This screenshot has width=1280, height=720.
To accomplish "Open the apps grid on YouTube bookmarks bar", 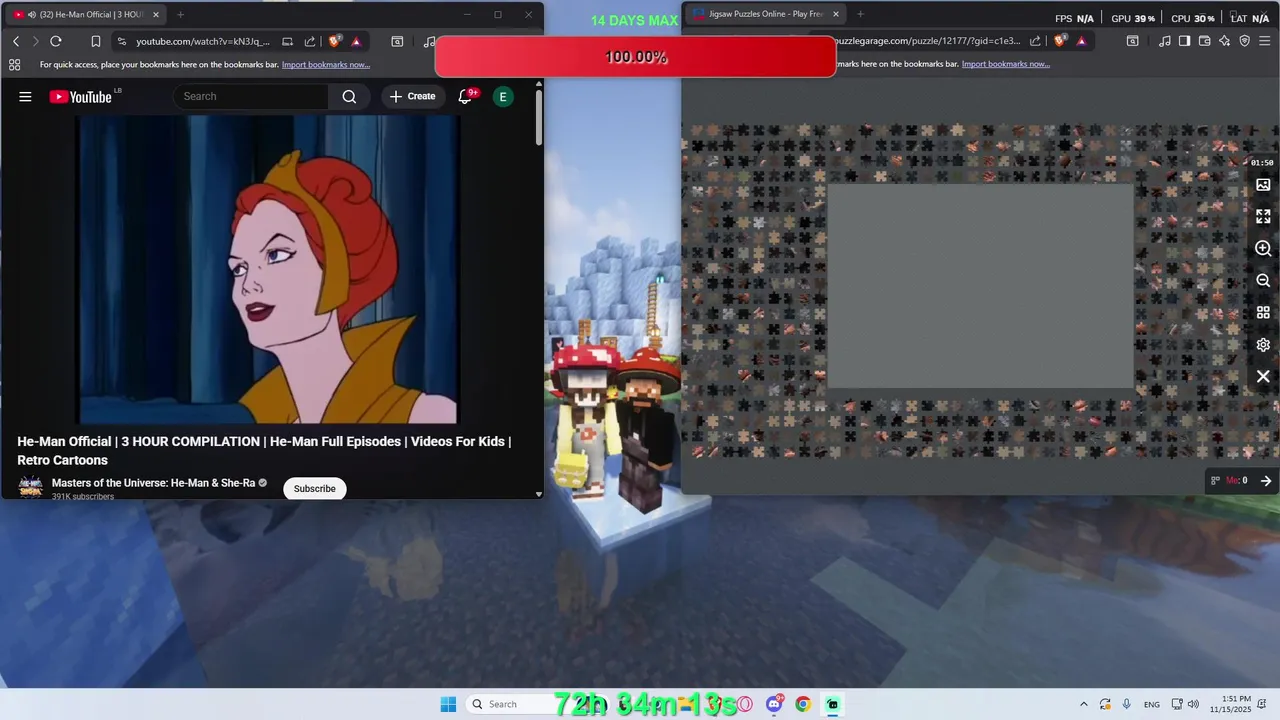I will tap(14, 64).
